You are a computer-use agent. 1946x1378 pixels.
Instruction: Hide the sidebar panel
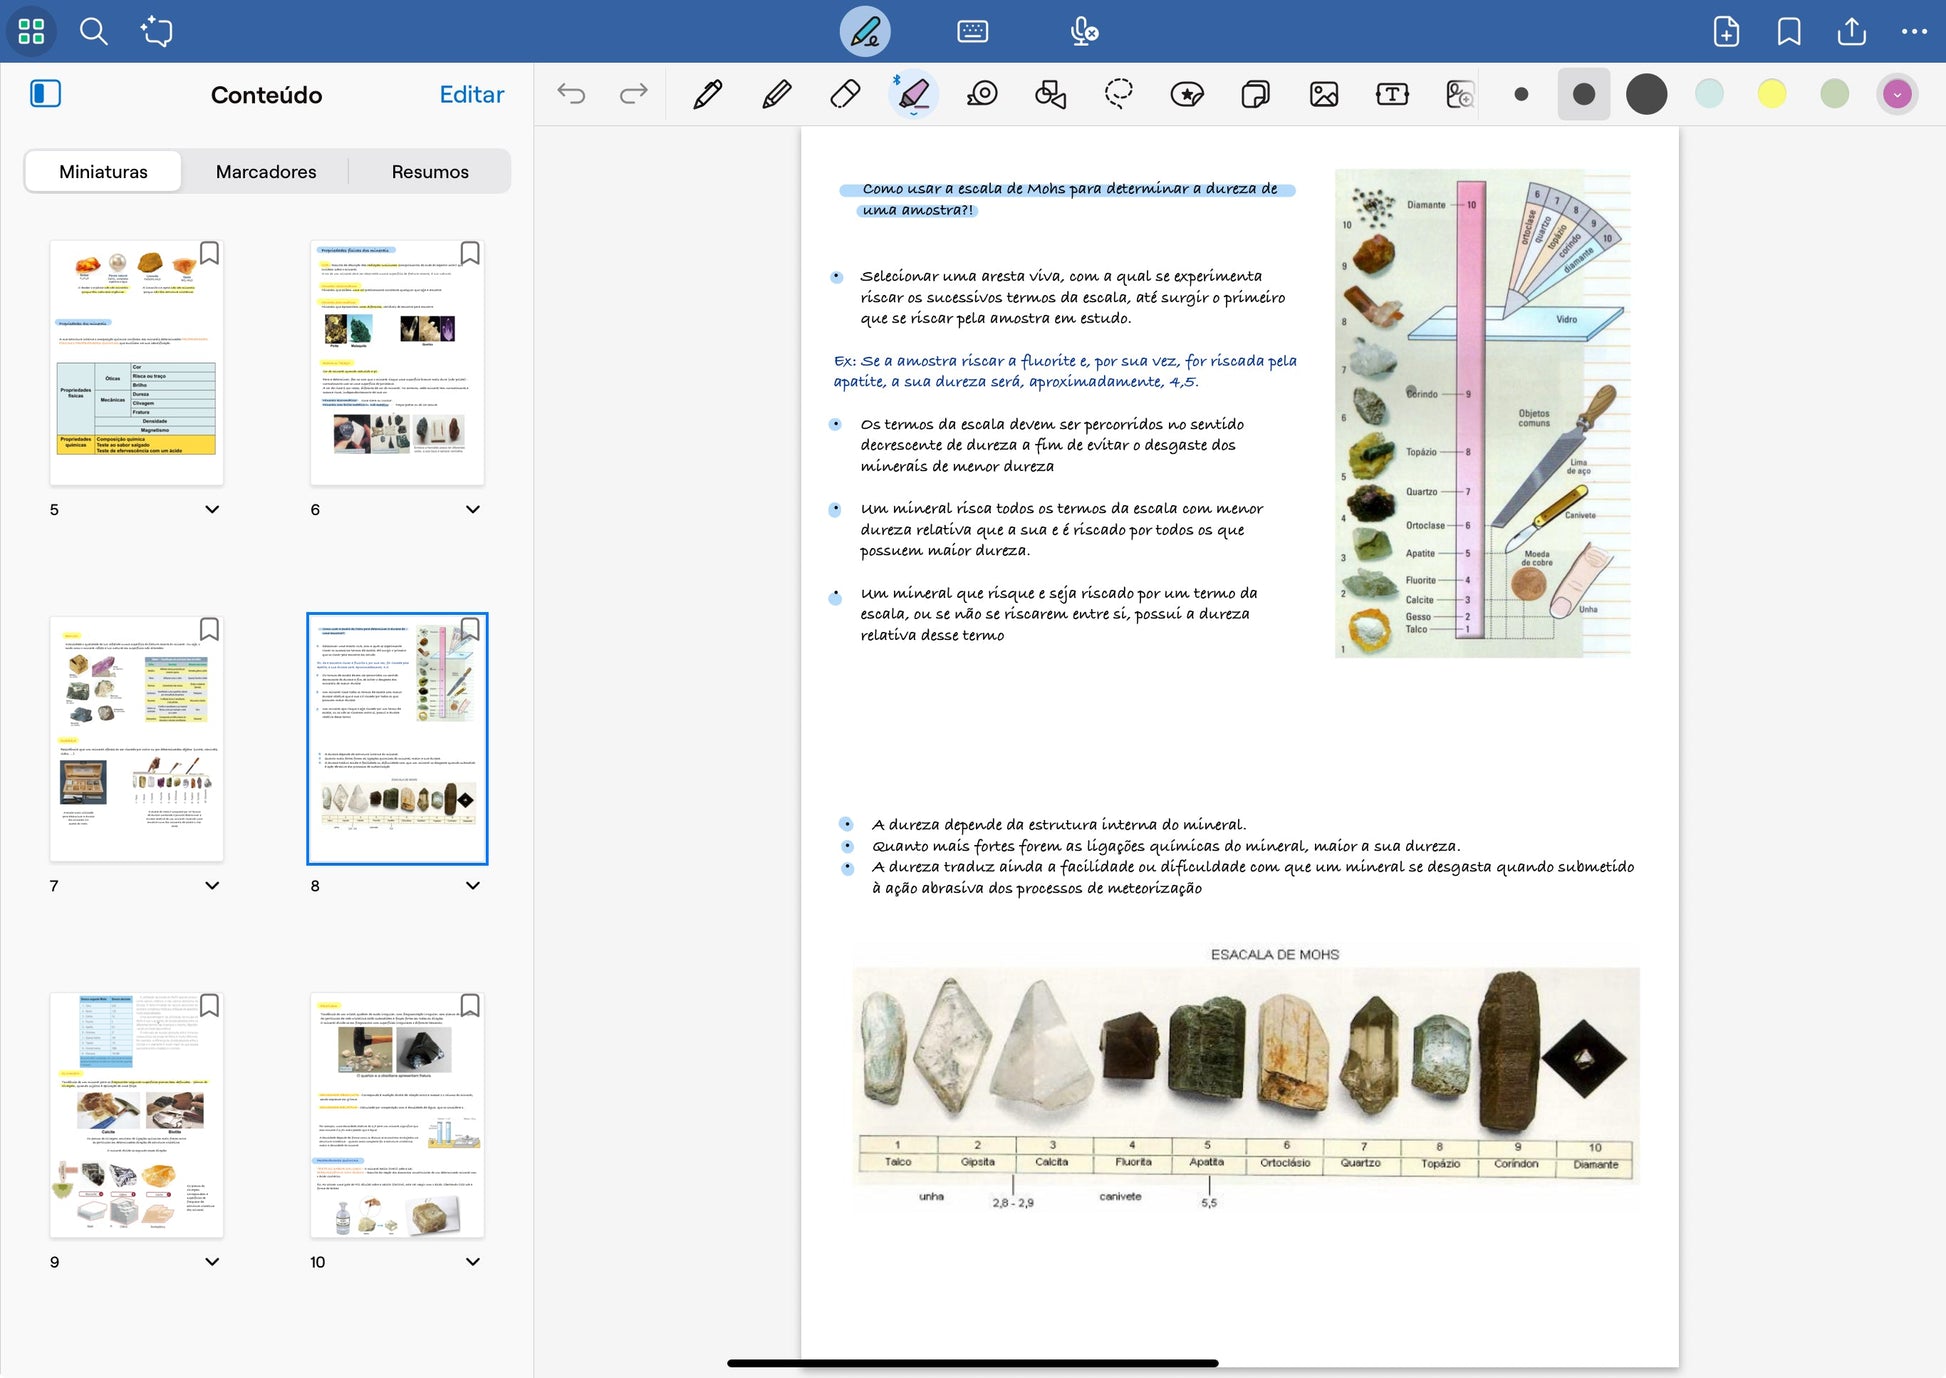pos(45,94)
